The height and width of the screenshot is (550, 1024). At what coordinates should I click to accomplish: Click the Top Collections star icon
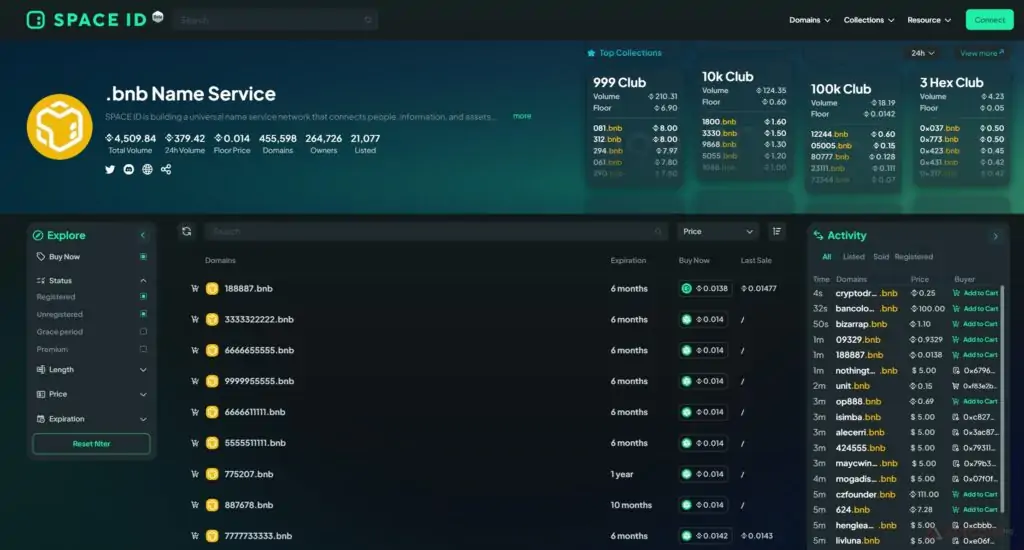591,53
